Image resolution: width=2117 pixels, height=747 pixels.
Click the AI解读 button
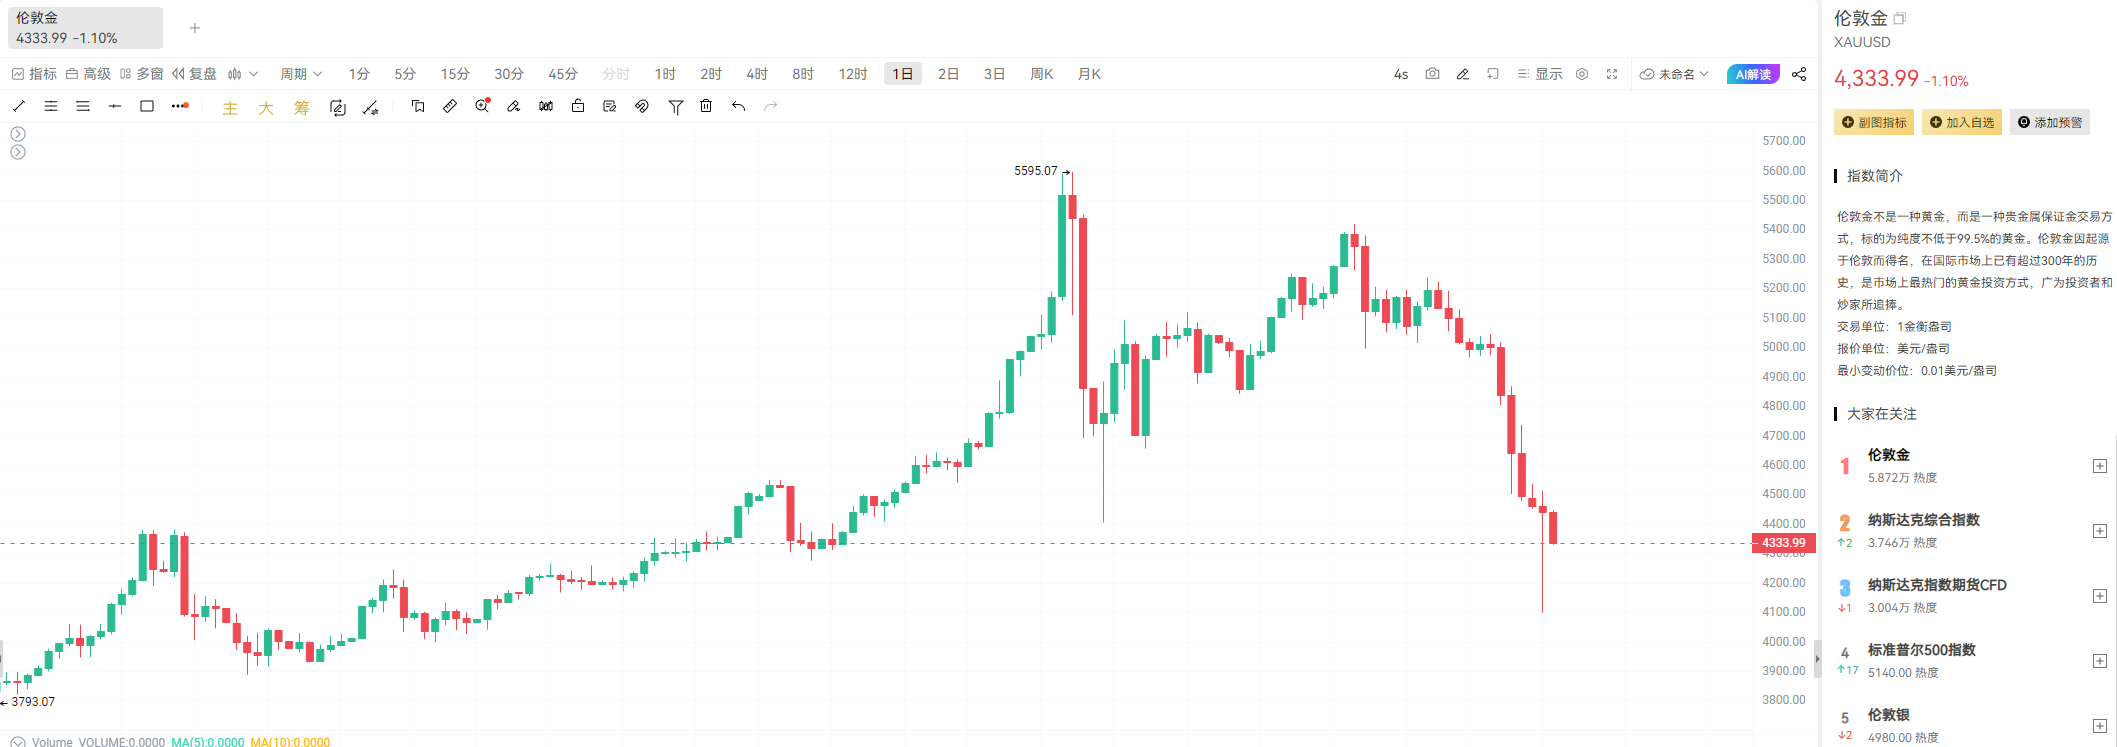[1752, 74]
